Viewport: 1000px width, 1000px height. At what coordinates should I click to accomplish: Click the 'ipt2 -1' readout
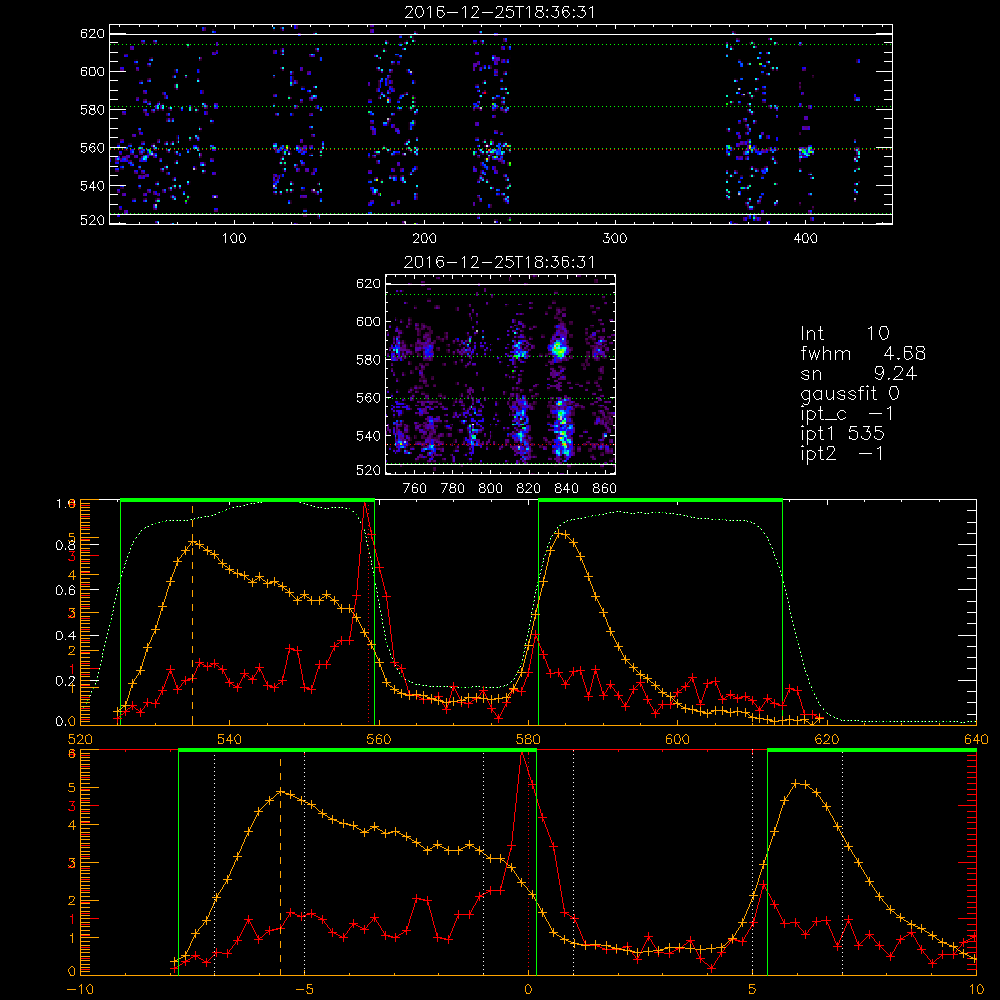click(x=842, y=453)
